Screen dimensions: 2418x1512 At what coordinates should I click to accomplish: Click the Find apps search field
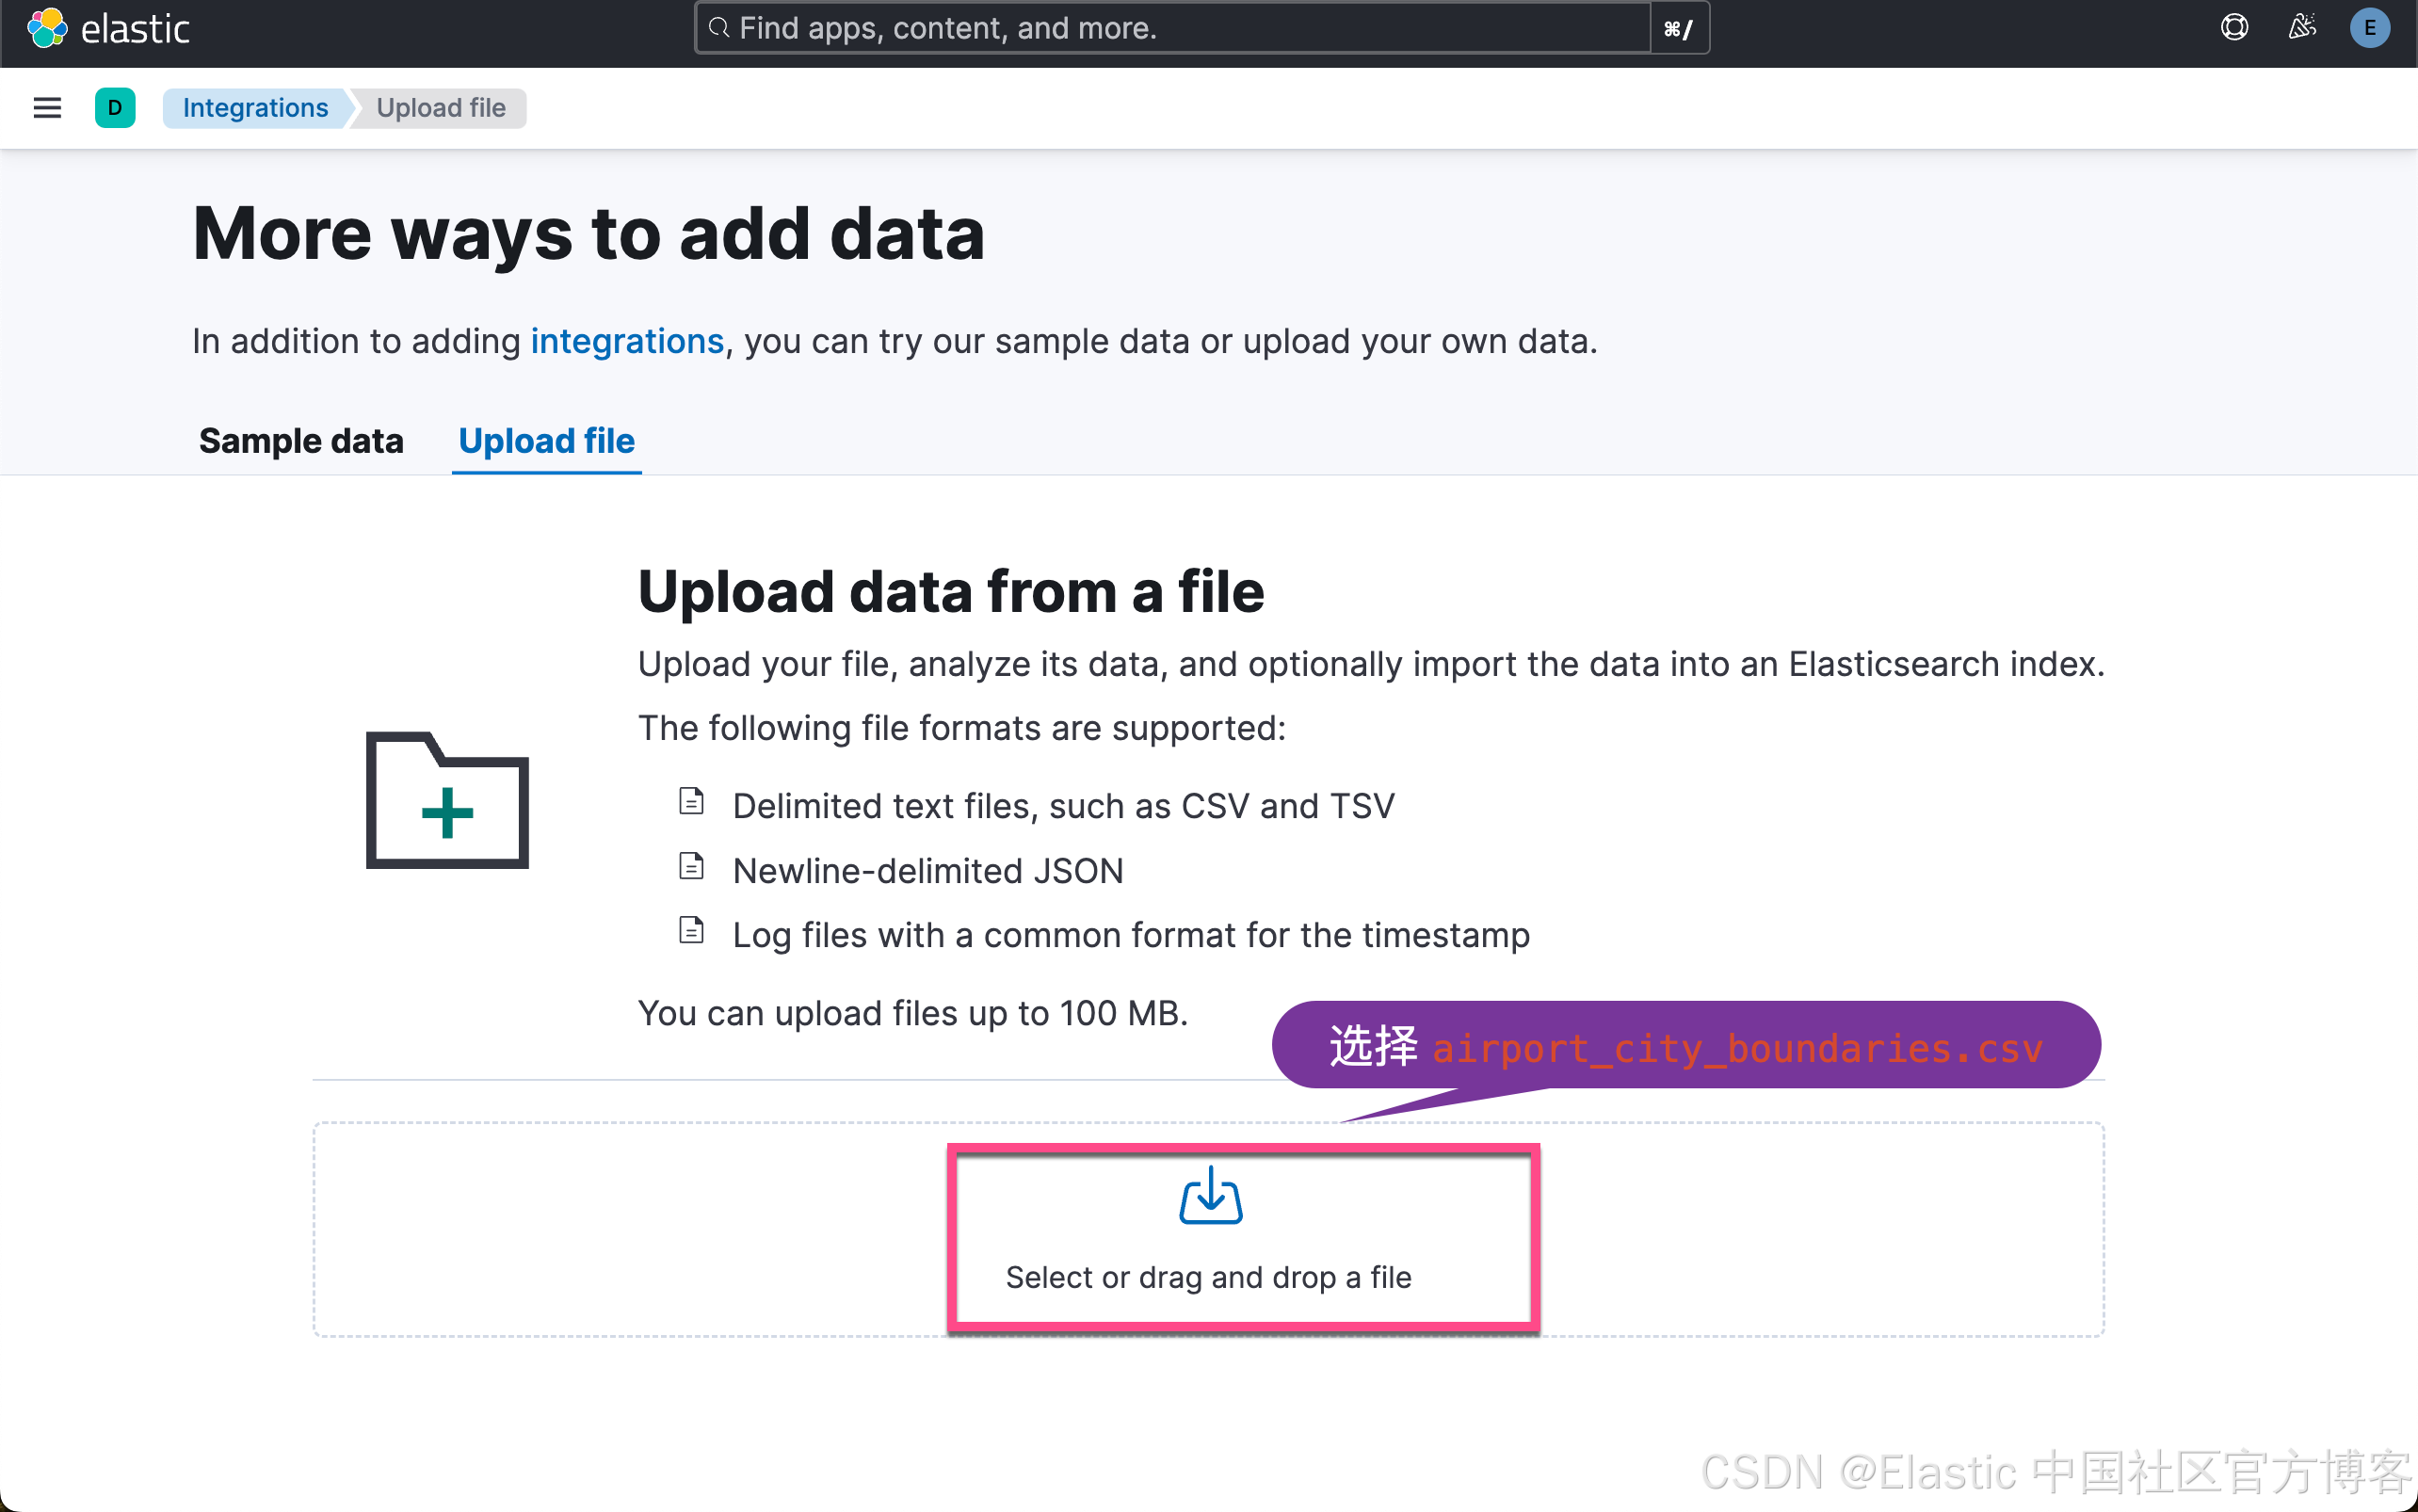[1100, 28]
